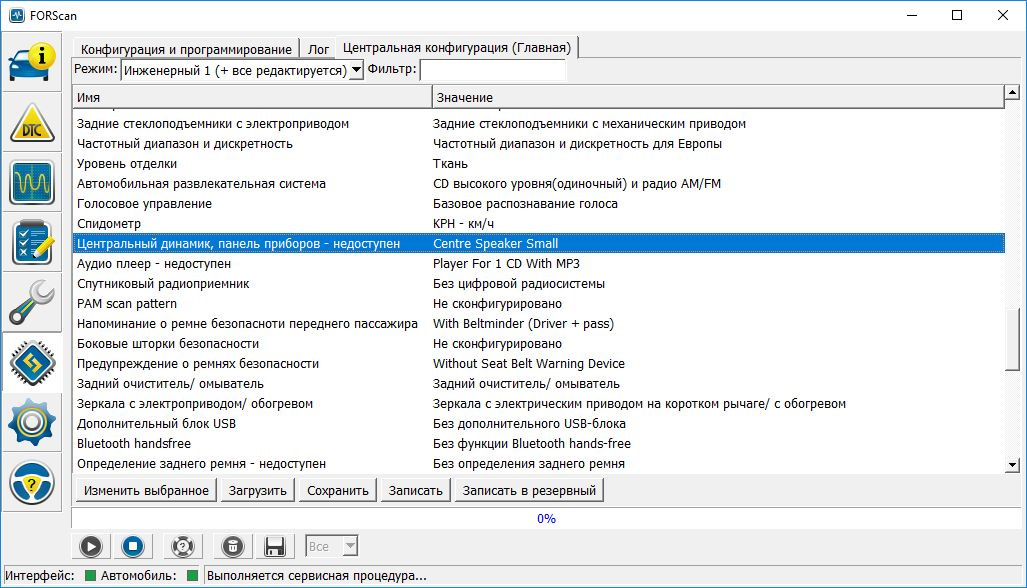Click the floppy disk save icon
This screenshot has height=588, width=1027.
tap(274, 546)
